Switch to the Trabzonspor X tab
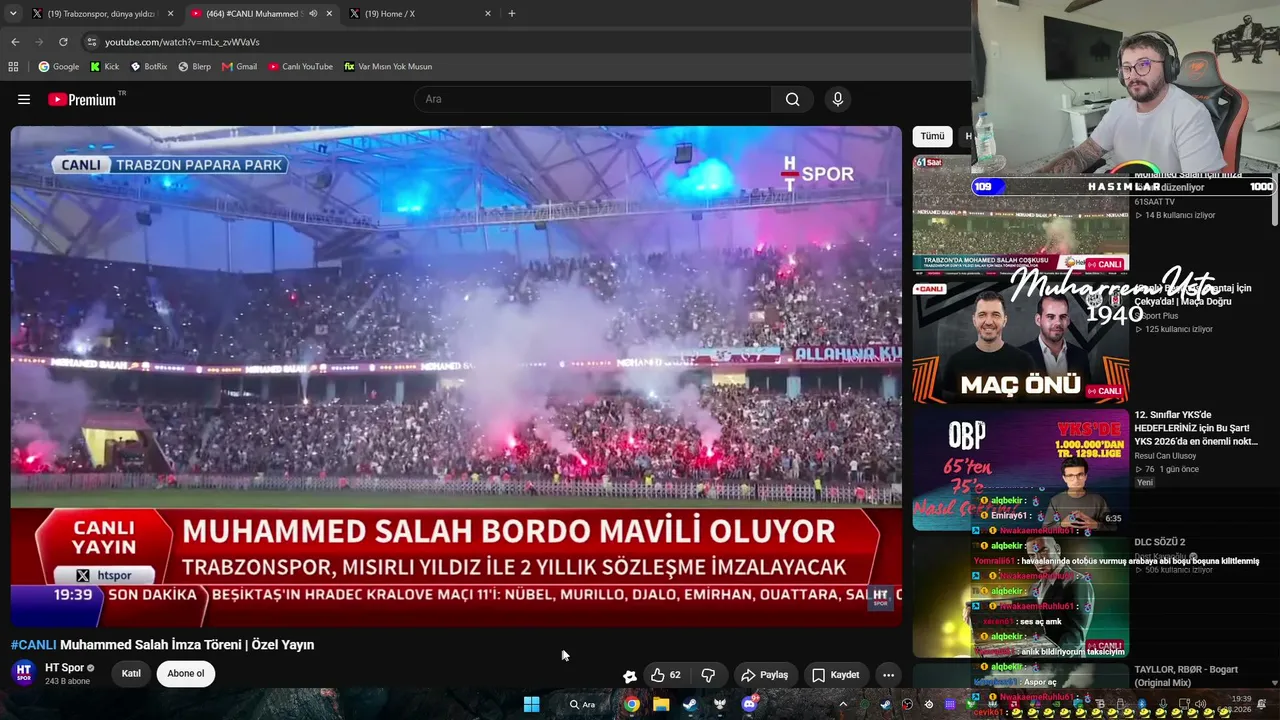Viewport: 1280px width, 720px height. coord(100,14)
